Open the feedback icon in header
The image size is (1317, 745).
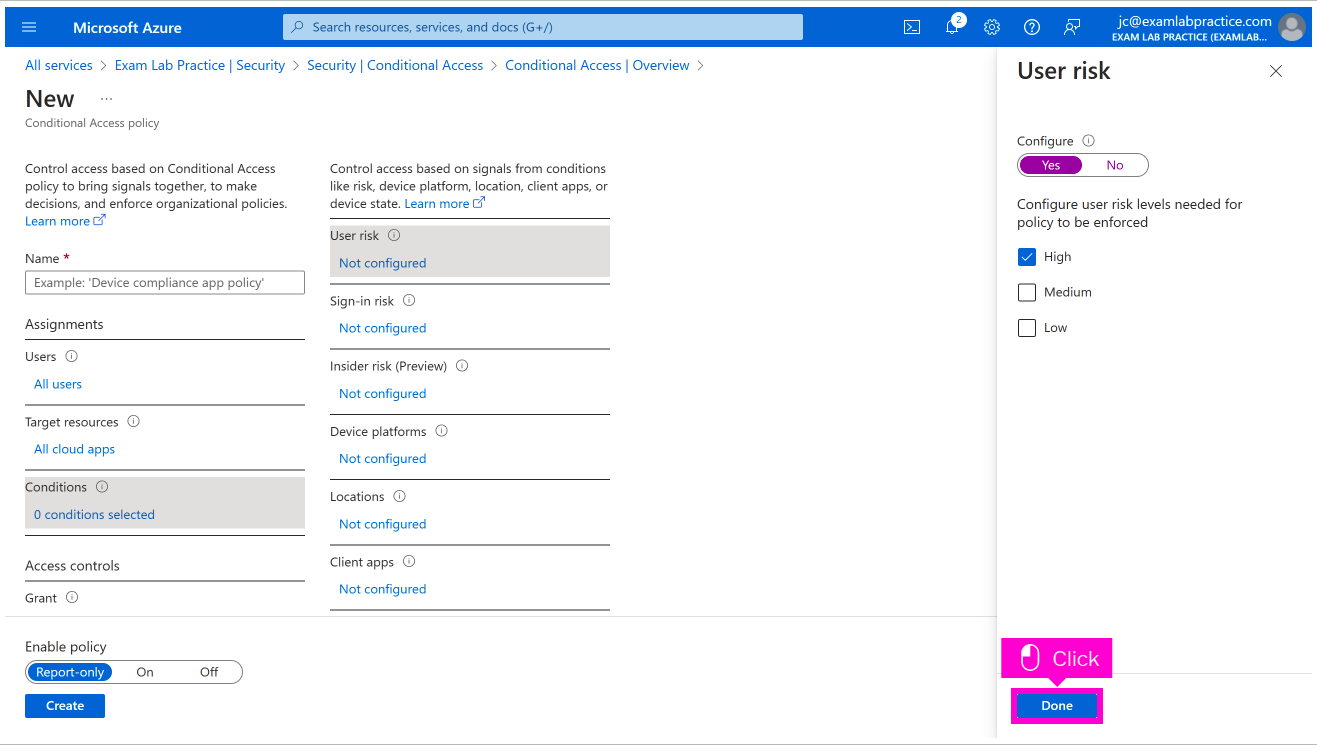point(1072,27)
